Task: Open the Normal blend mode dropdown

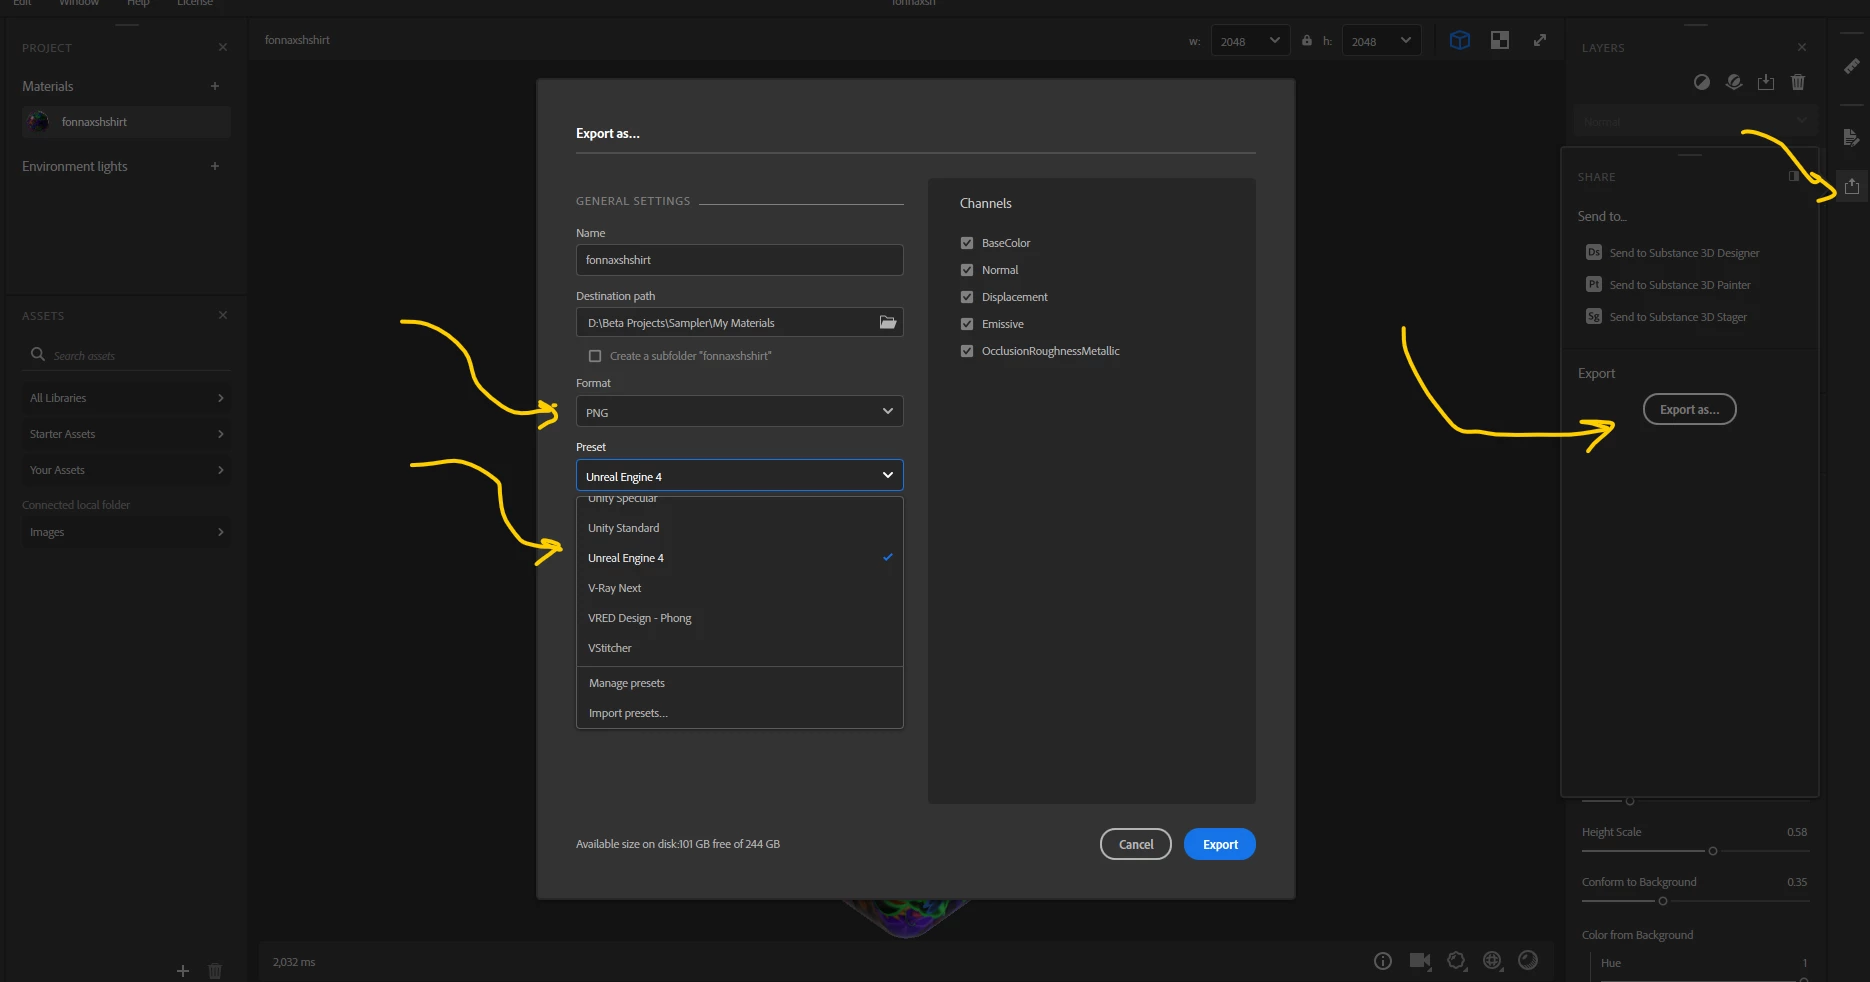Action: click(x=1694, y=121)
